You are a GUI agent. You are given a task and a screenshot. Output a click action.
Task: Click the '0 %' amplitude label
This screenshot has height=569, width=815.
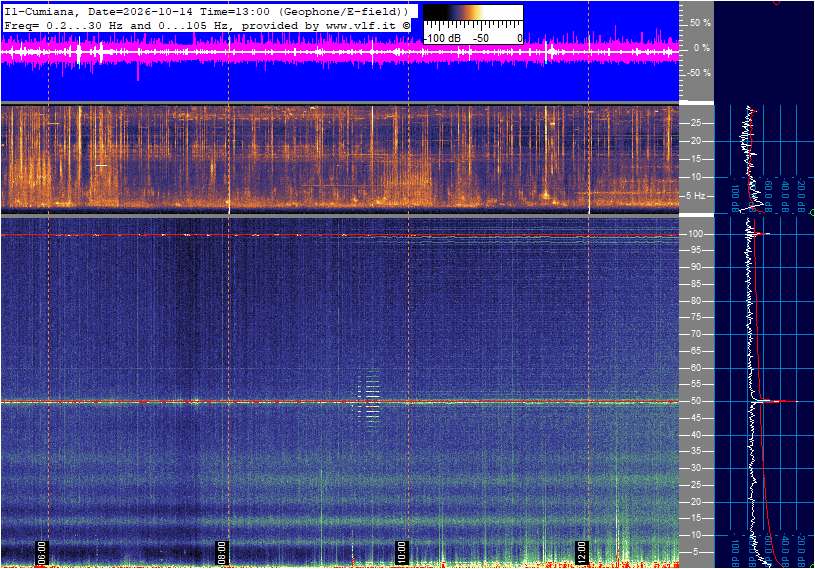click(702, 48)
